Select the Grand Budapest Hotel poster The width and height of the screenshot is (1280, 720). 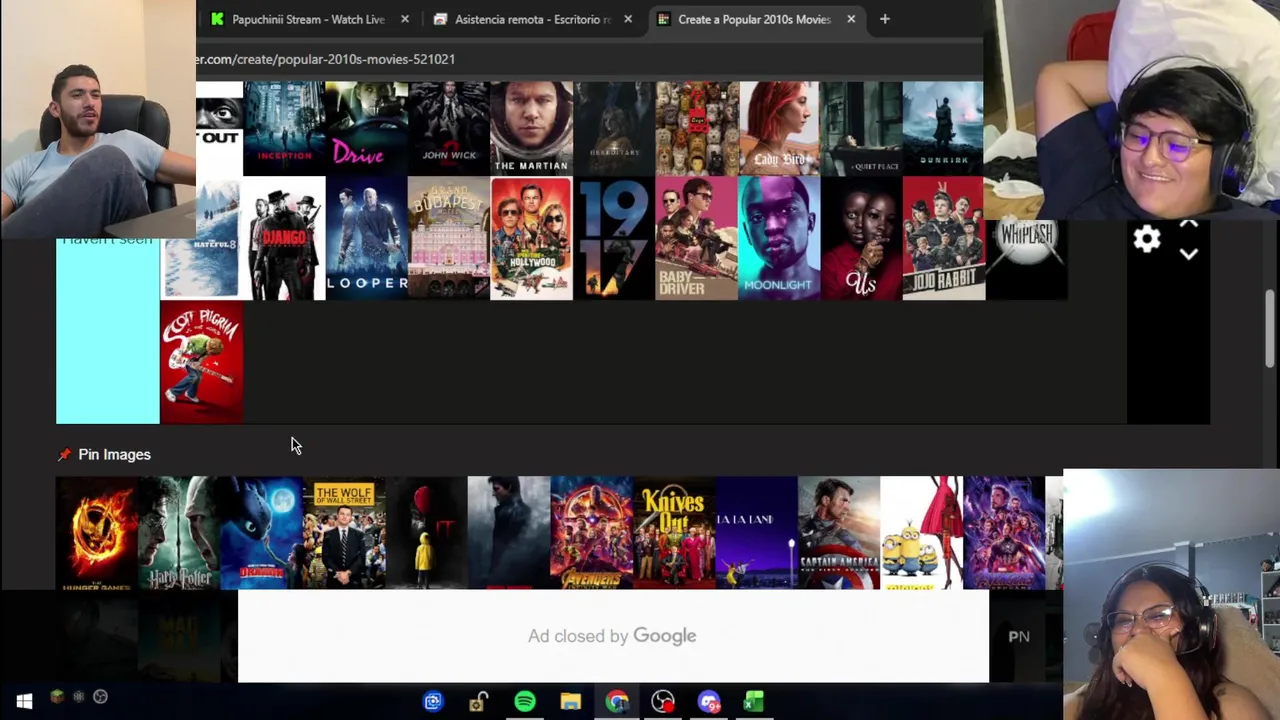click(449, 239)
